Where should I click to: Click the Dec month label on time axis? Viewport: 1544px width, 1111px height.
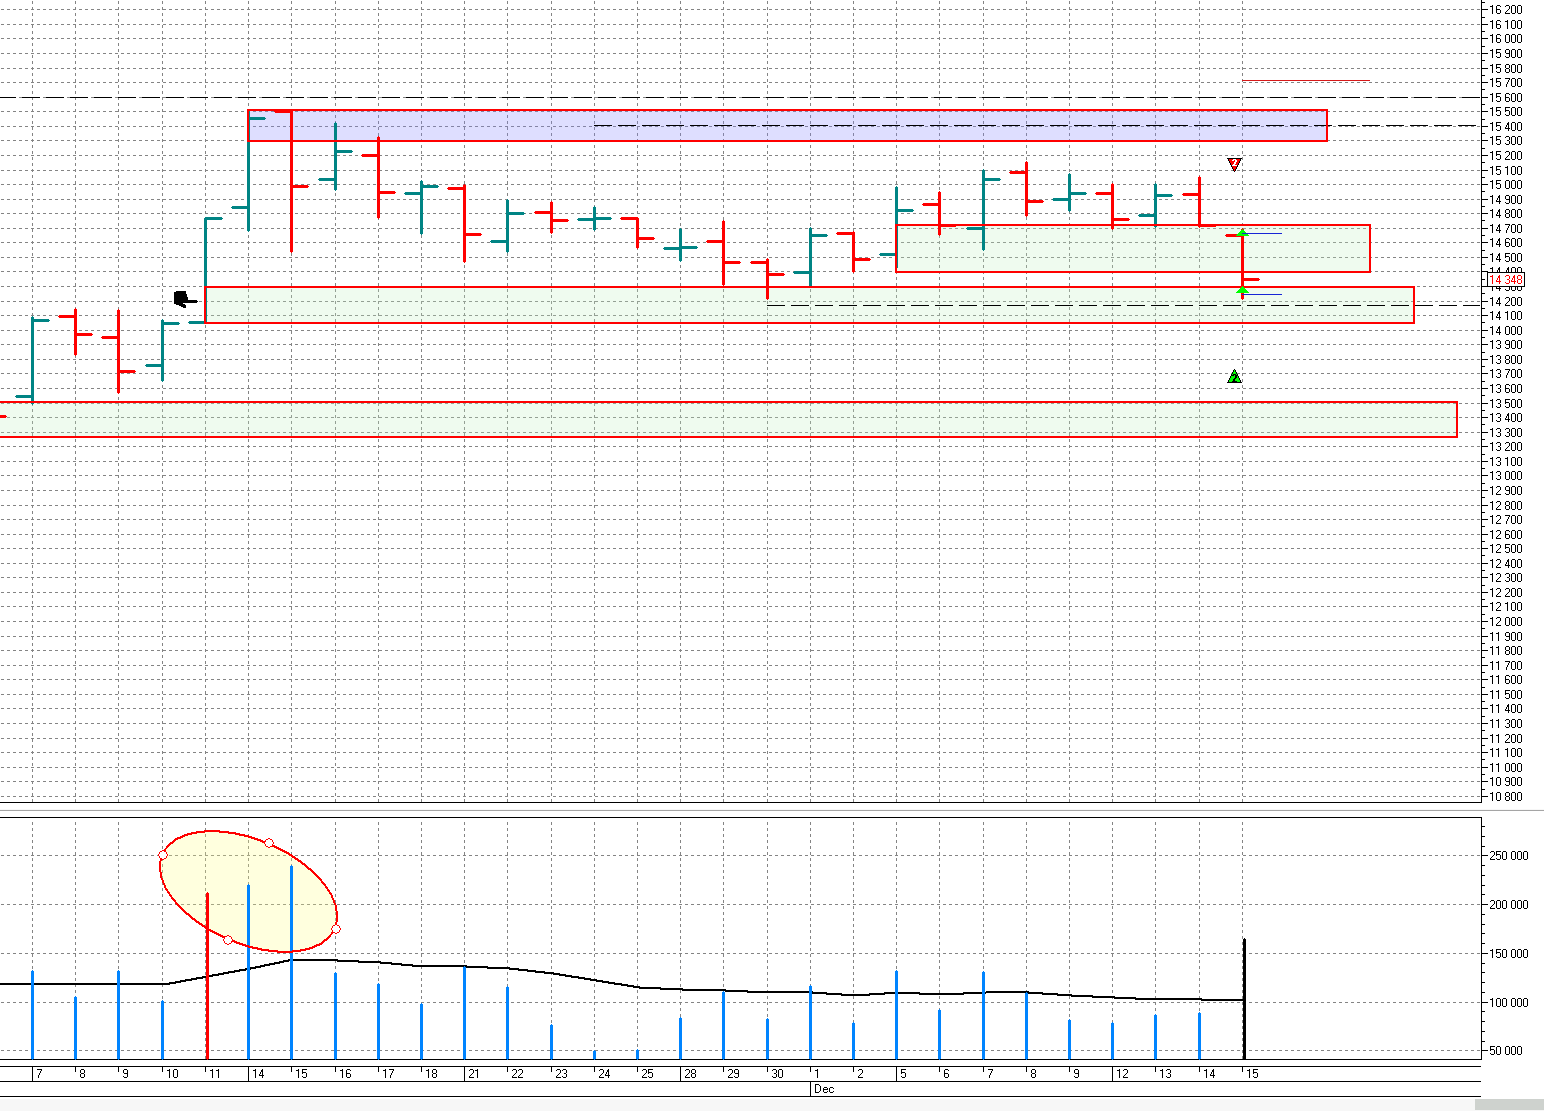tap(824, 1089)
